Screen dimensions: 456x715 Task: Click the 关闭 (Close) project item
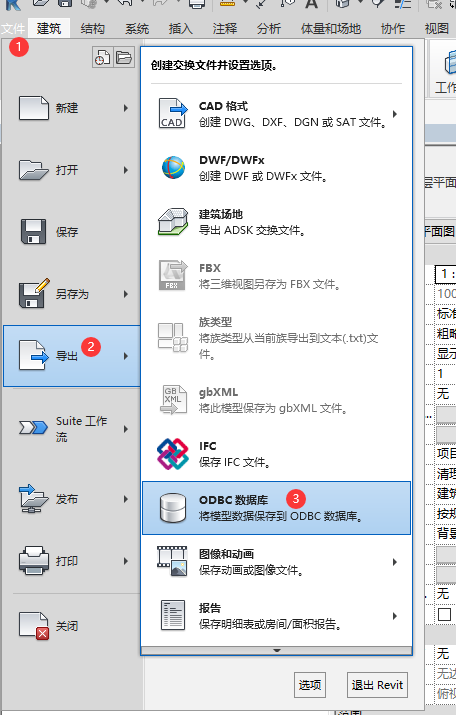click(x=72, y=626)
